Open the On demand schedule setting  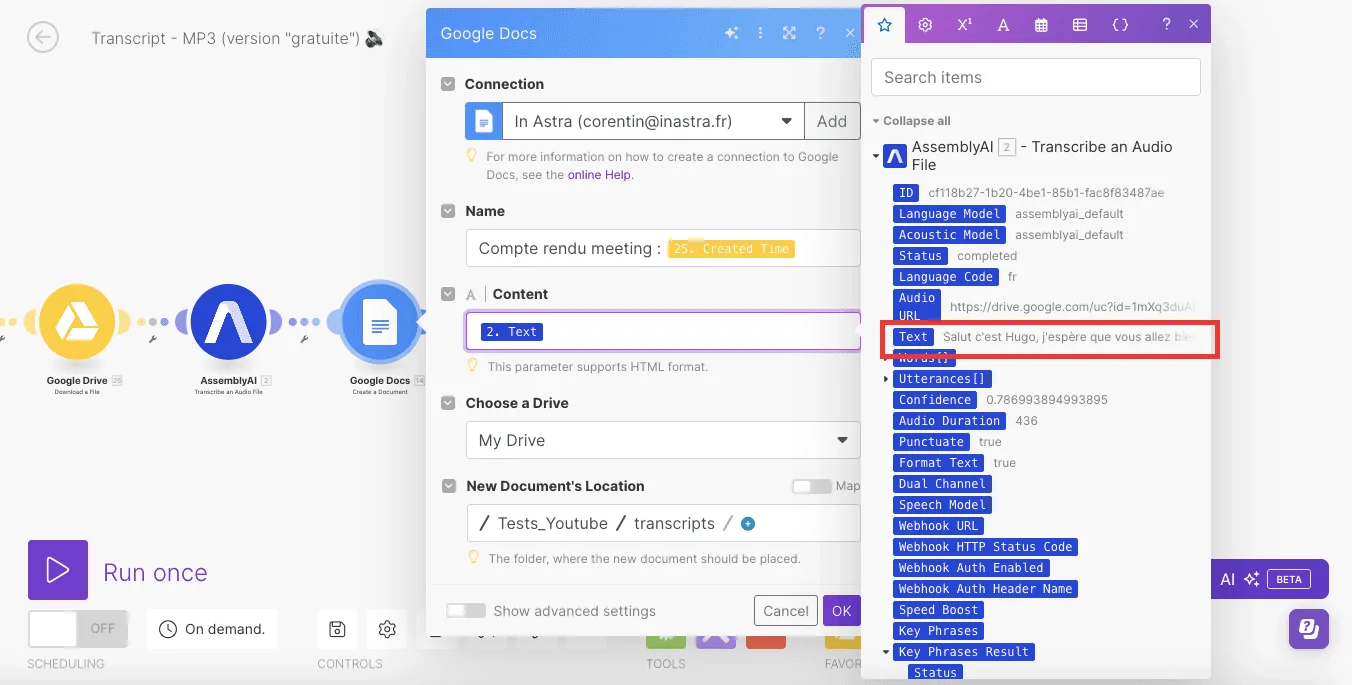point(212,629)
